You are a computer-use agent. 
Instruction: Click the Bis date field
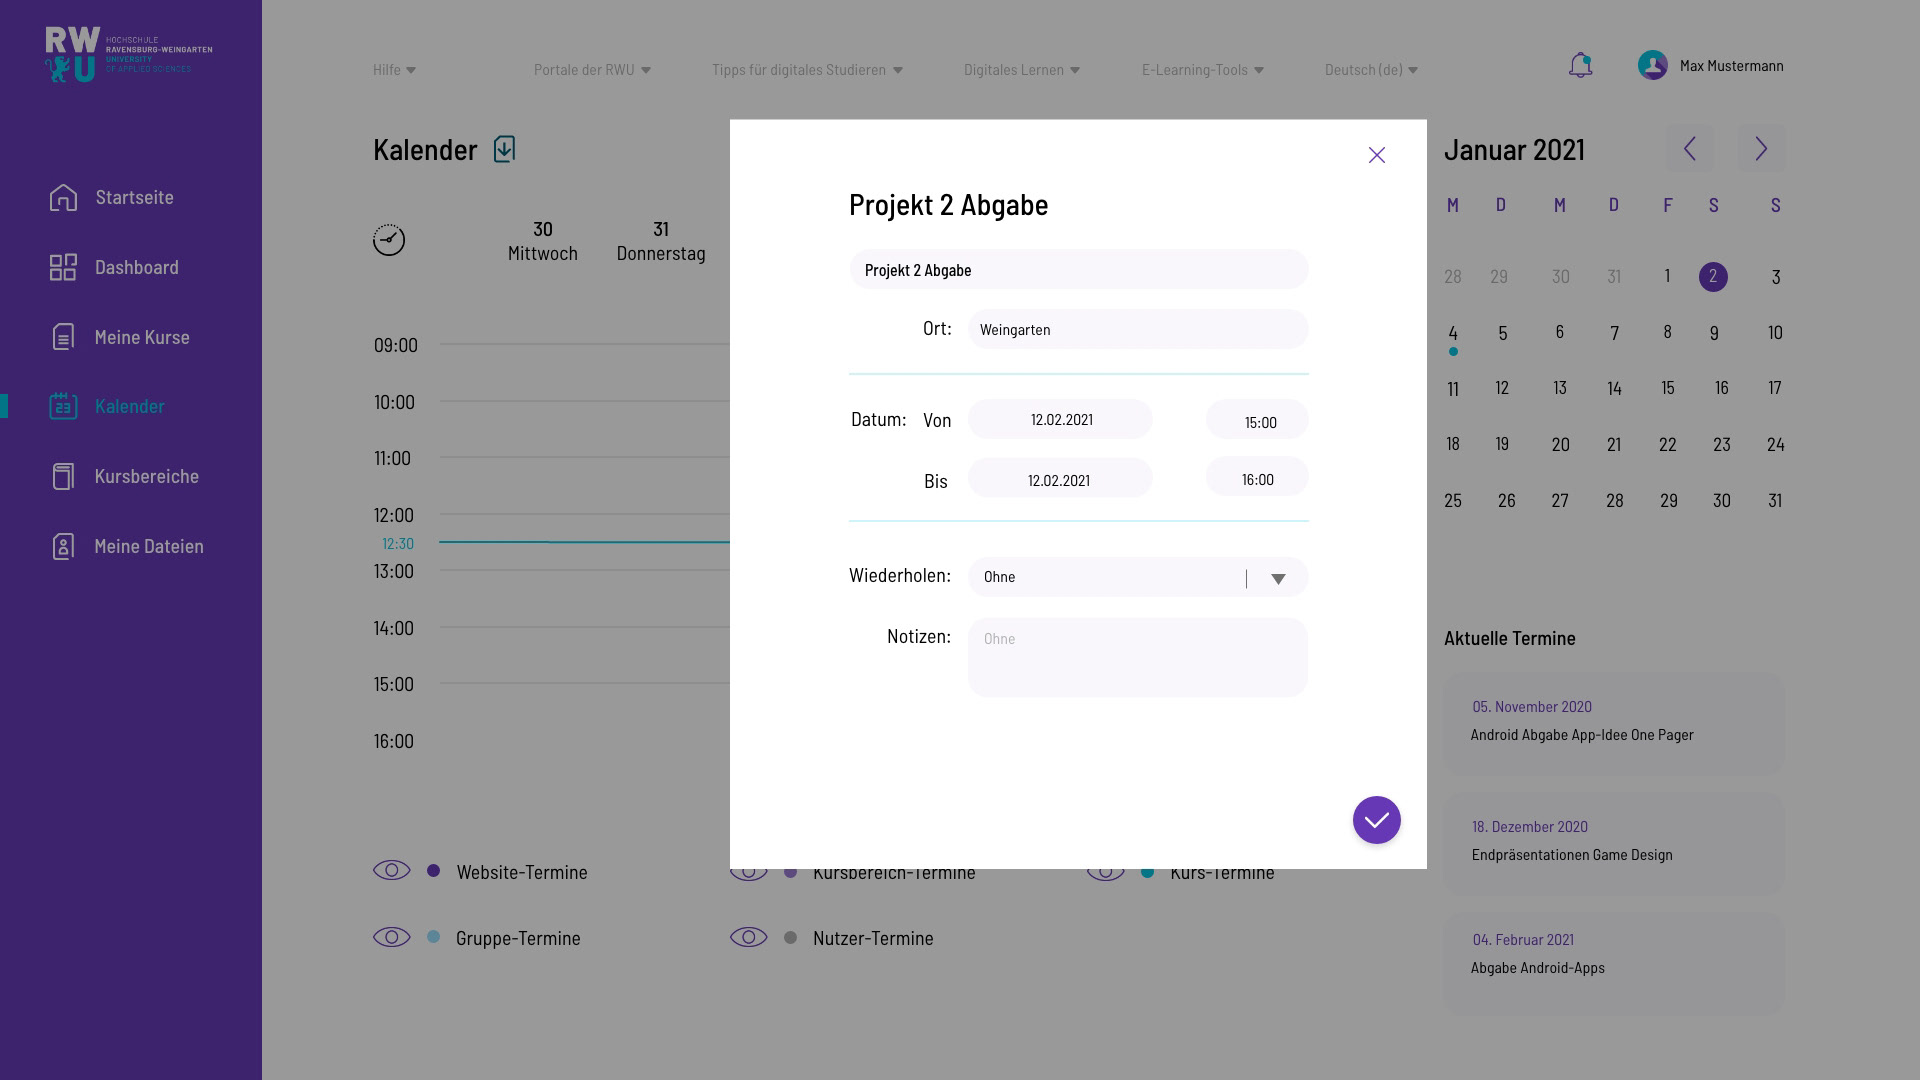(1060, 477)
